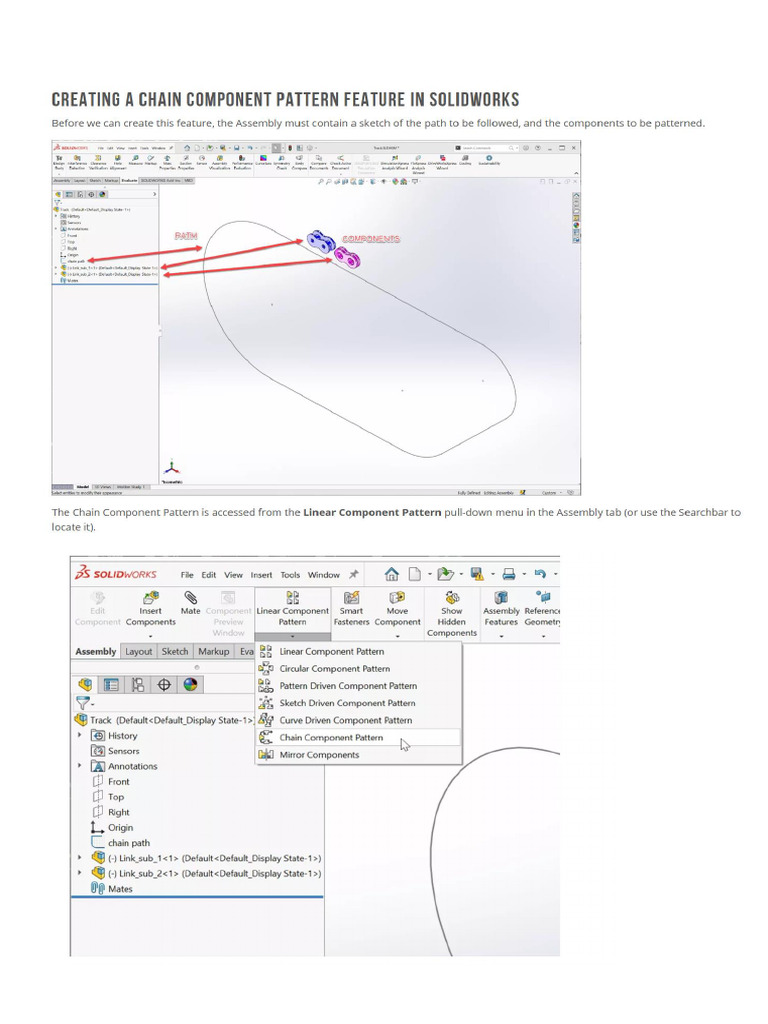Choose Curve Driven Component Pattern
Viewport: 768px width, 1024px height.
pyautogui.click(x=358, y=720)
